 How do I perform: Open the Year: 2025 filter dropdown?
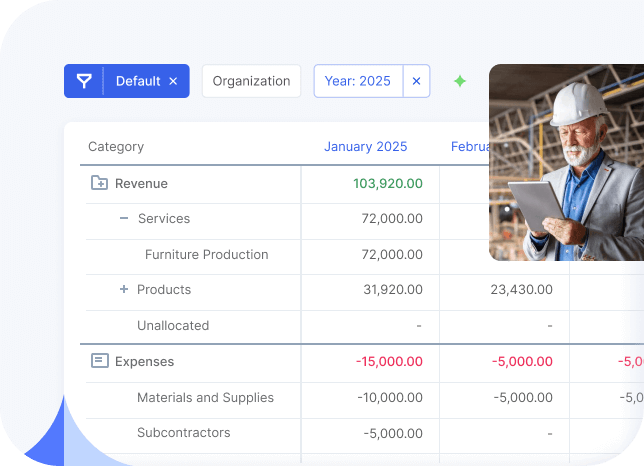(x=359, y=82)
